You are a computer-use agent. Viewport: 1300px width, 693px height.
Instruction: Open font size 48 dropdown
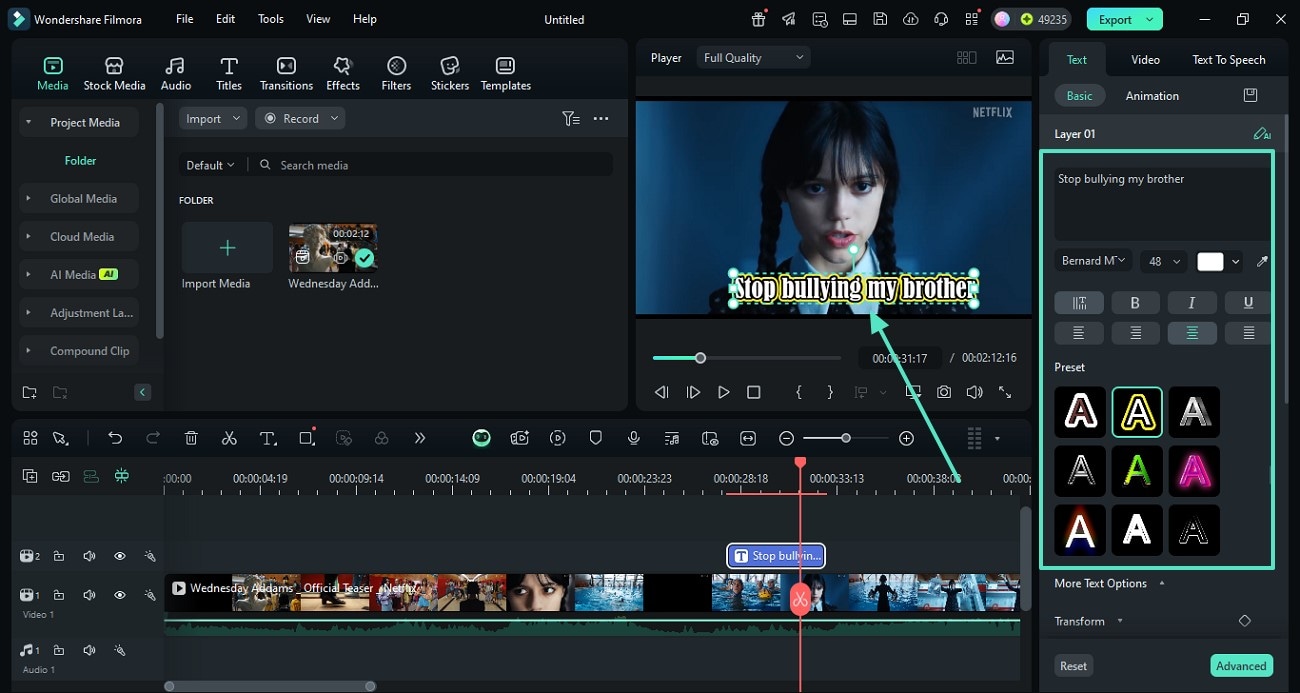1163,261
